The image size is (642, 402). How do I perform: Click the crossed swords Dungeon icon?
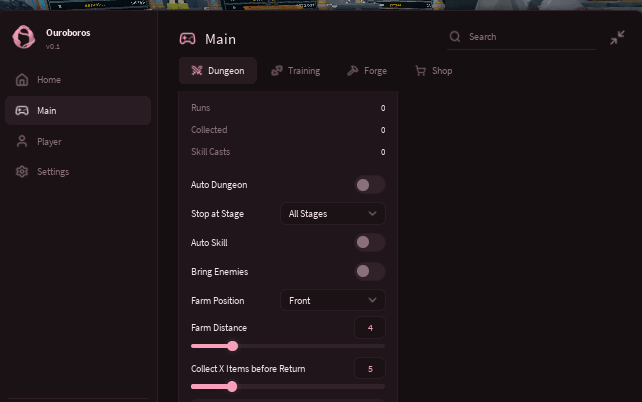tap(197, 70)
